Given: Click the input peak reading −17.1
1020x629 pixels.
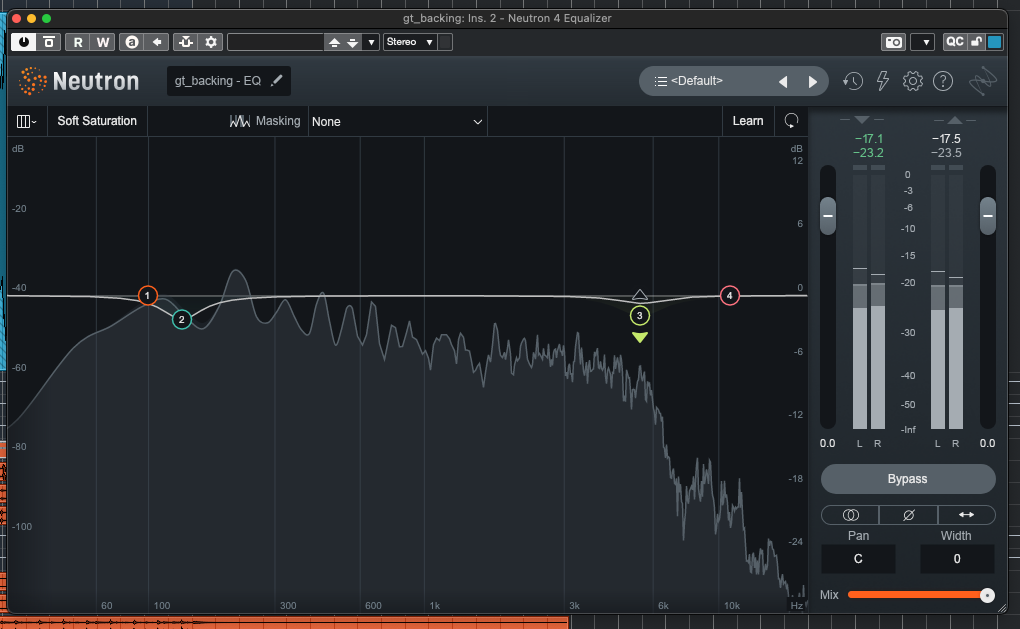Looking at the screenshot, I should tap(869, 139).
